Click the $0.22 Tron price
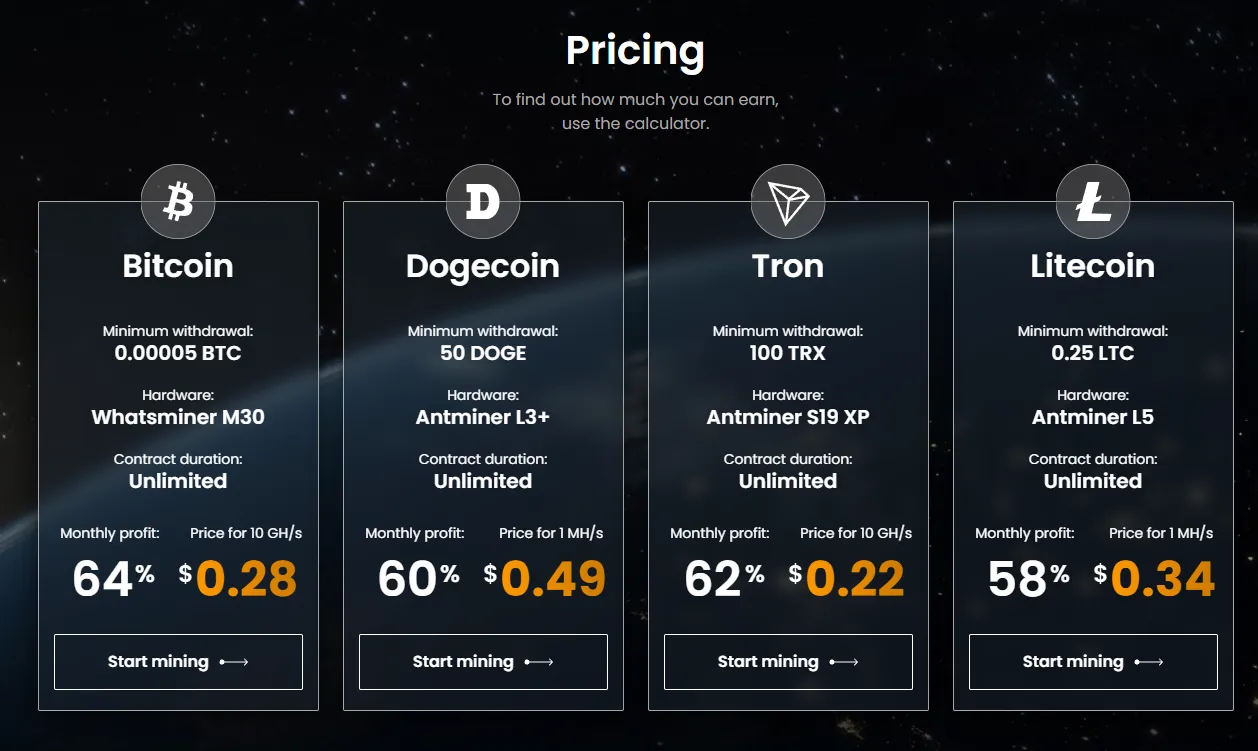 coord(847,579)
